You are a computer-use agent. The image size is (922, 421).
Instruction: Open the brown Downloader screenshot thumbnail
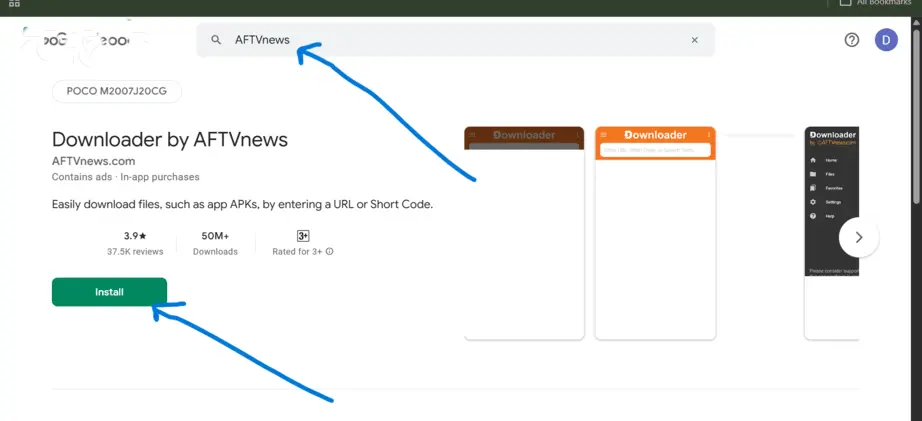[524, 233]
